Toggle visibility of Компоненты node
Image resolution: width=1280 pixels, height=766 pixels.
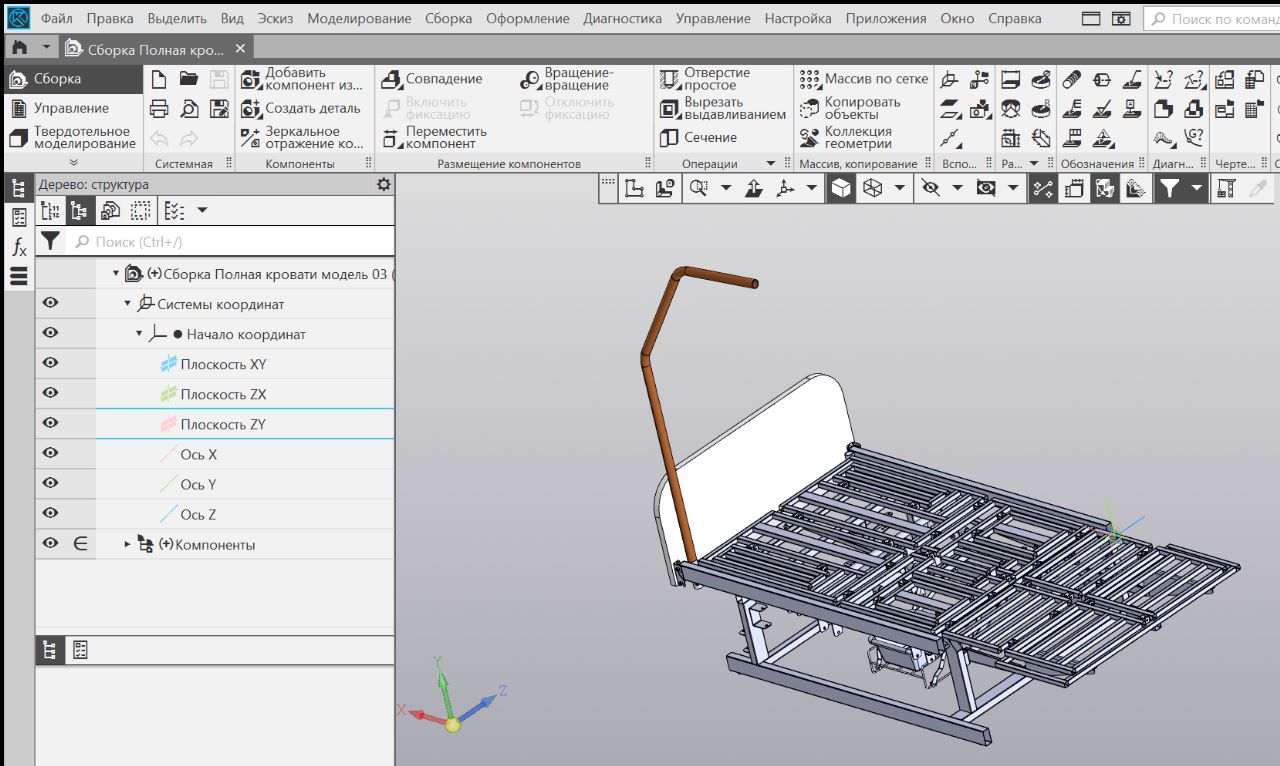click(50, 544)
